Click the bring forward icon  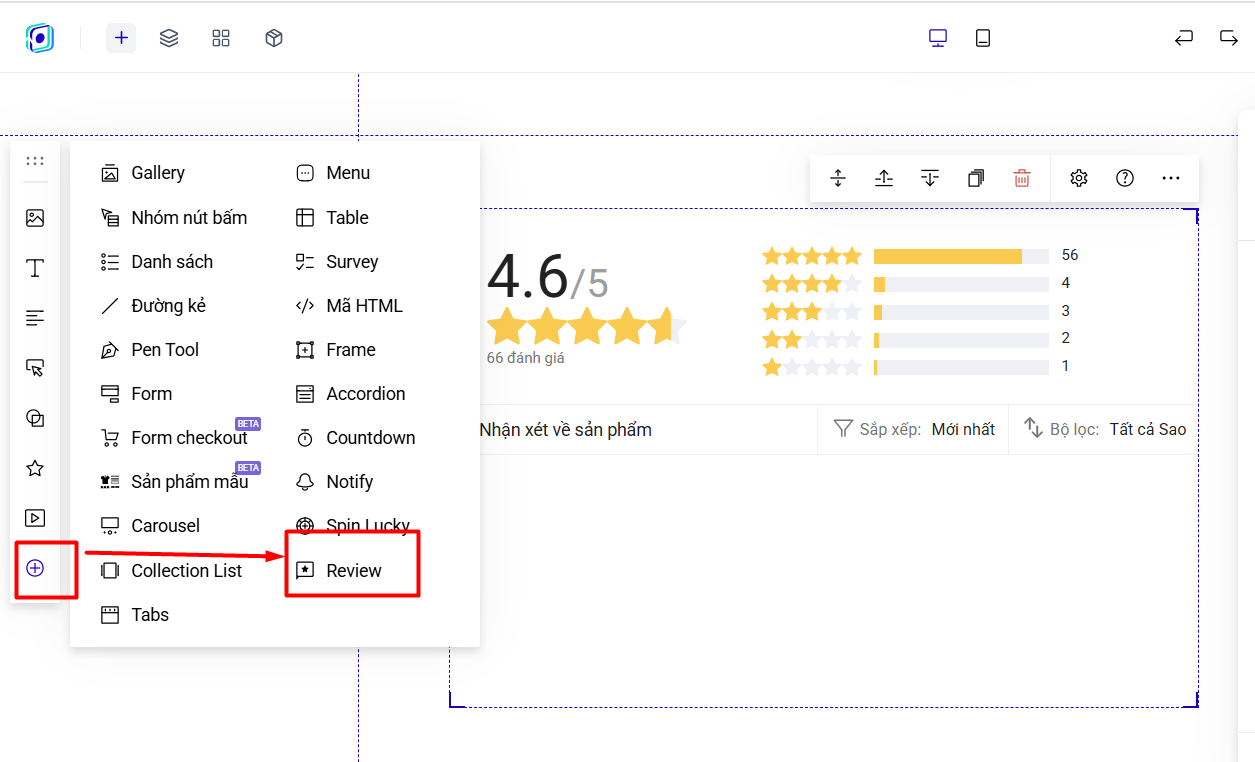pos(884,178)
